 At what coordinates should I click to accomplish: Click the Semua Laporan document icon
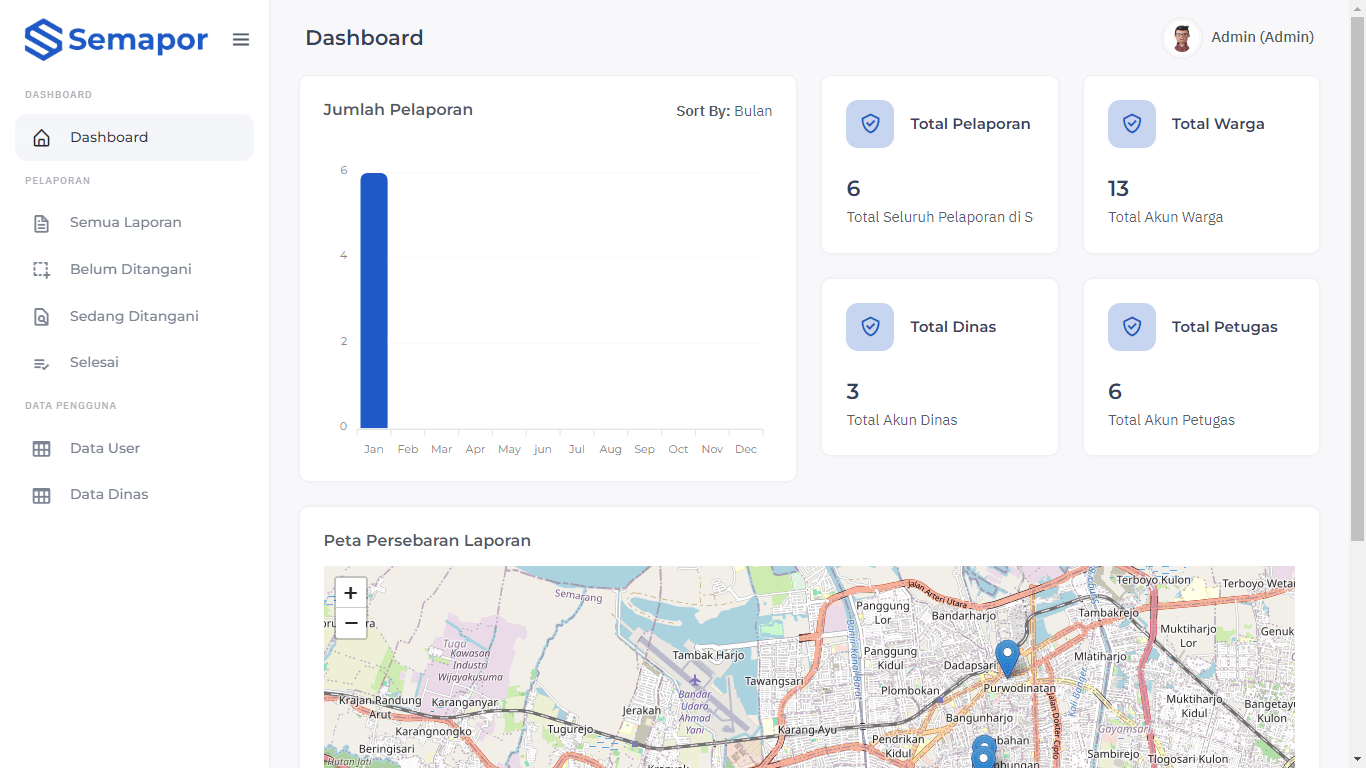pyautogui.click(x=41, y=223)
